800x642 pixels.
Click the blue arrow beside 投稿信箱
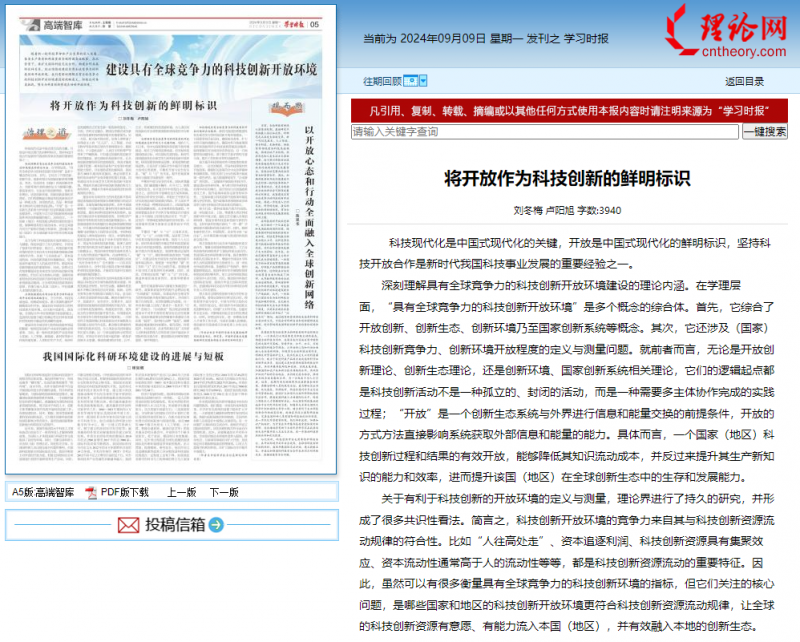point(217,525)
